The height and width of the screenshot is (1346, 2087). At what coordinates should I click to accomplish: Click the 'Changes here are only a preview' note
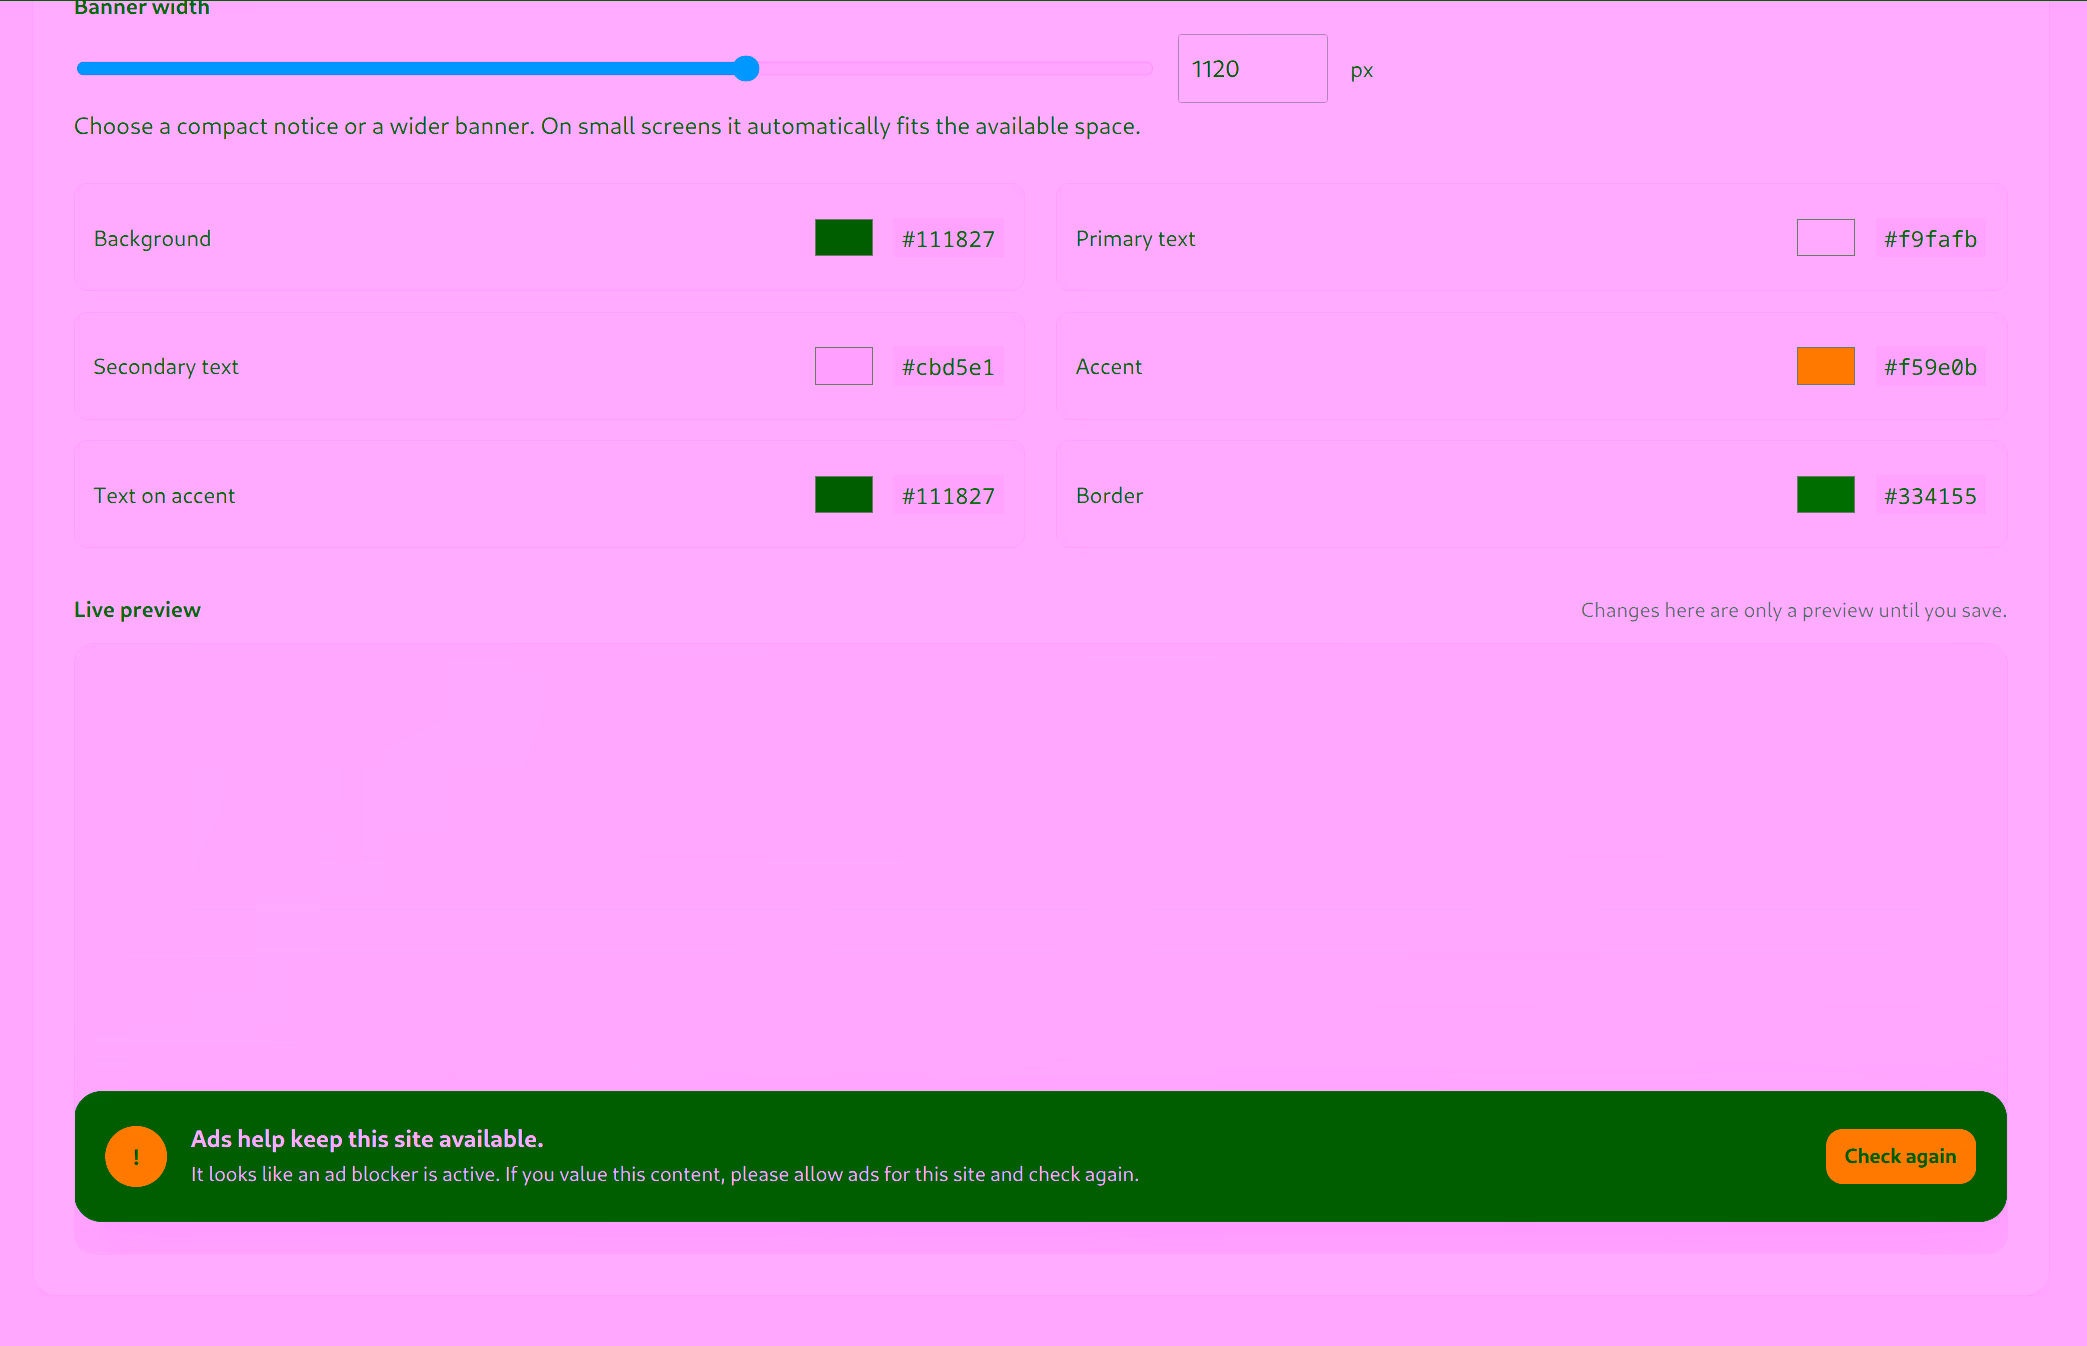click(x=1793, y=610)
